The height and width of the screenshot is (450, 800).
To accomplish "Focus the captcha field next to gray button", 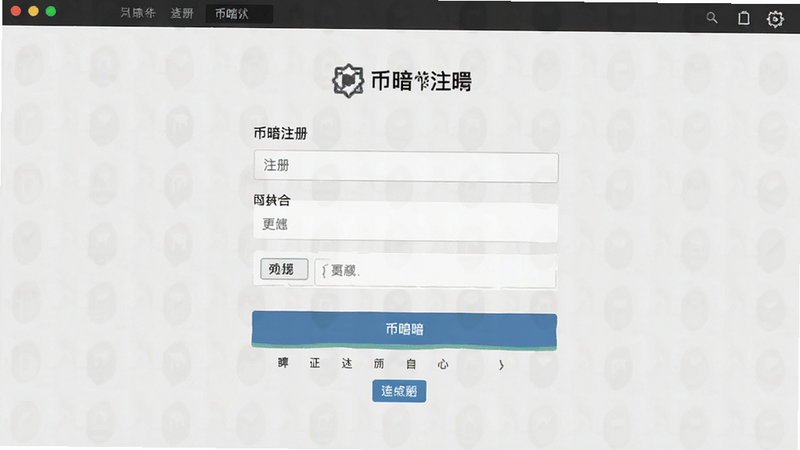I will [435, 271].
